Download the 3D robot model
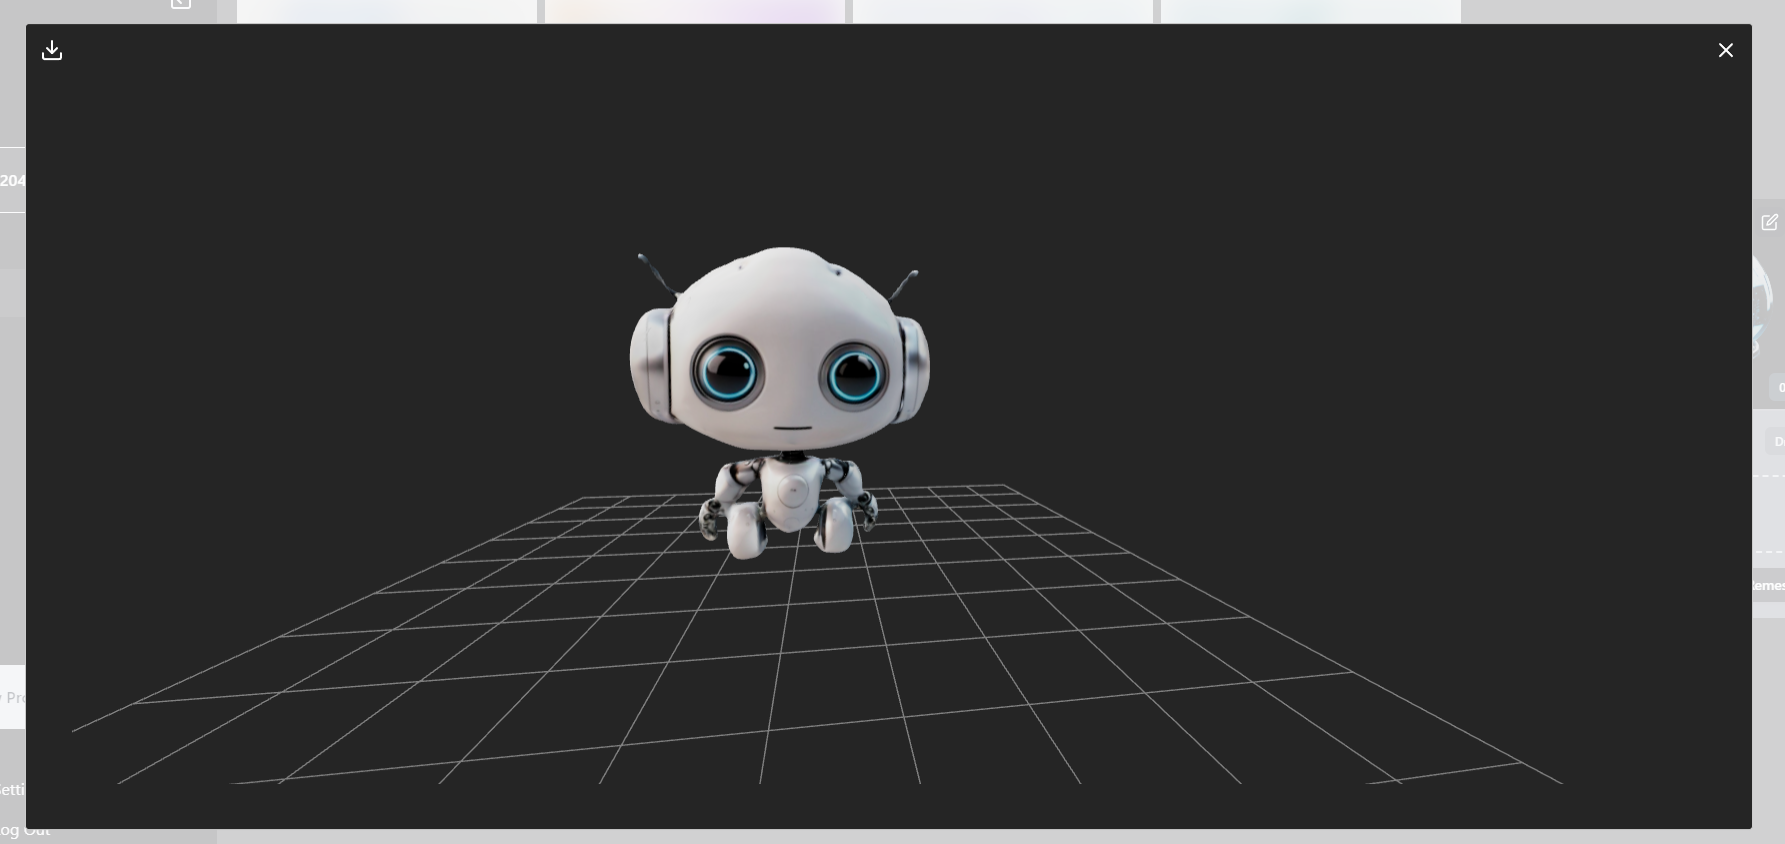Viewport: 1785px width, 844px height. coord(52,50)
